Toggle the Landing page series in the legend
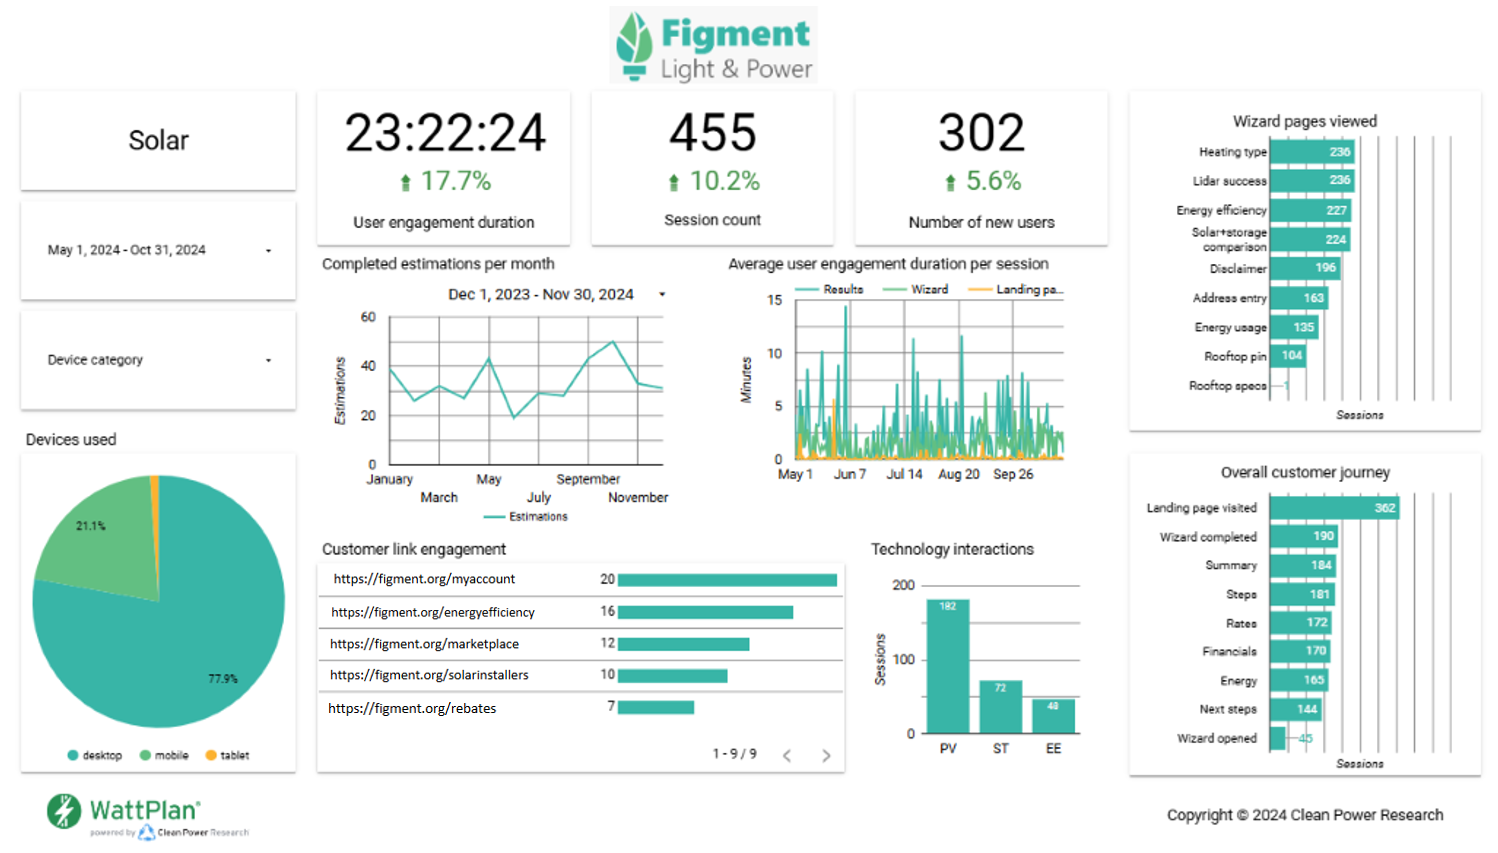This screenshot has width=1498, height=853. [x=1016, y=289]
